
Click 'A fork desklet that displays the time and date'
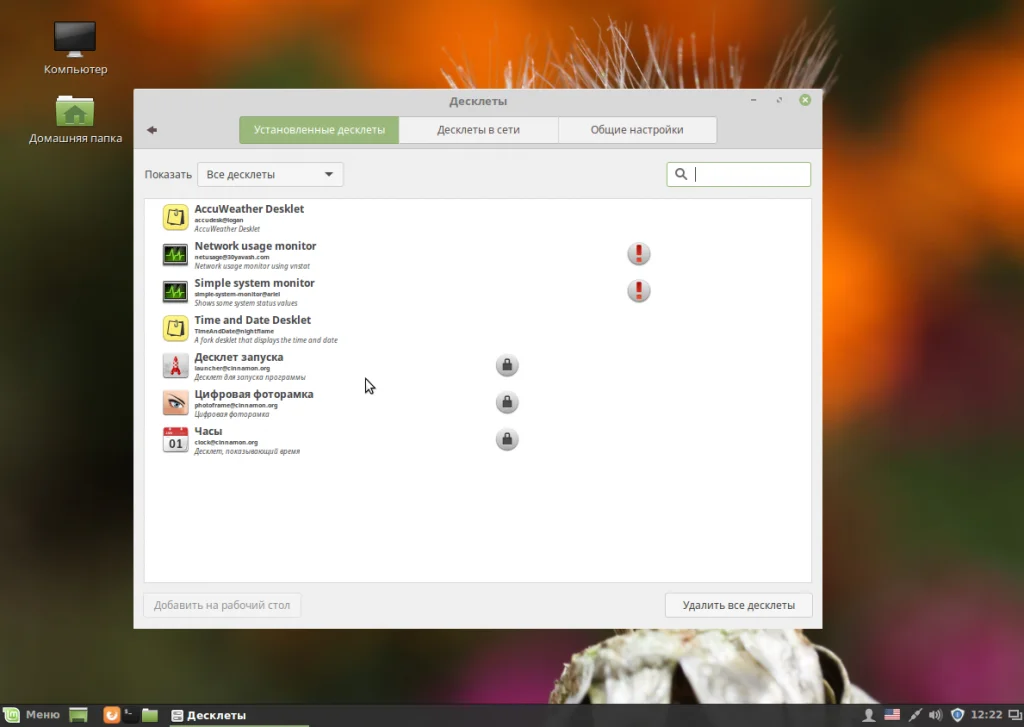[x=266, y=340]
